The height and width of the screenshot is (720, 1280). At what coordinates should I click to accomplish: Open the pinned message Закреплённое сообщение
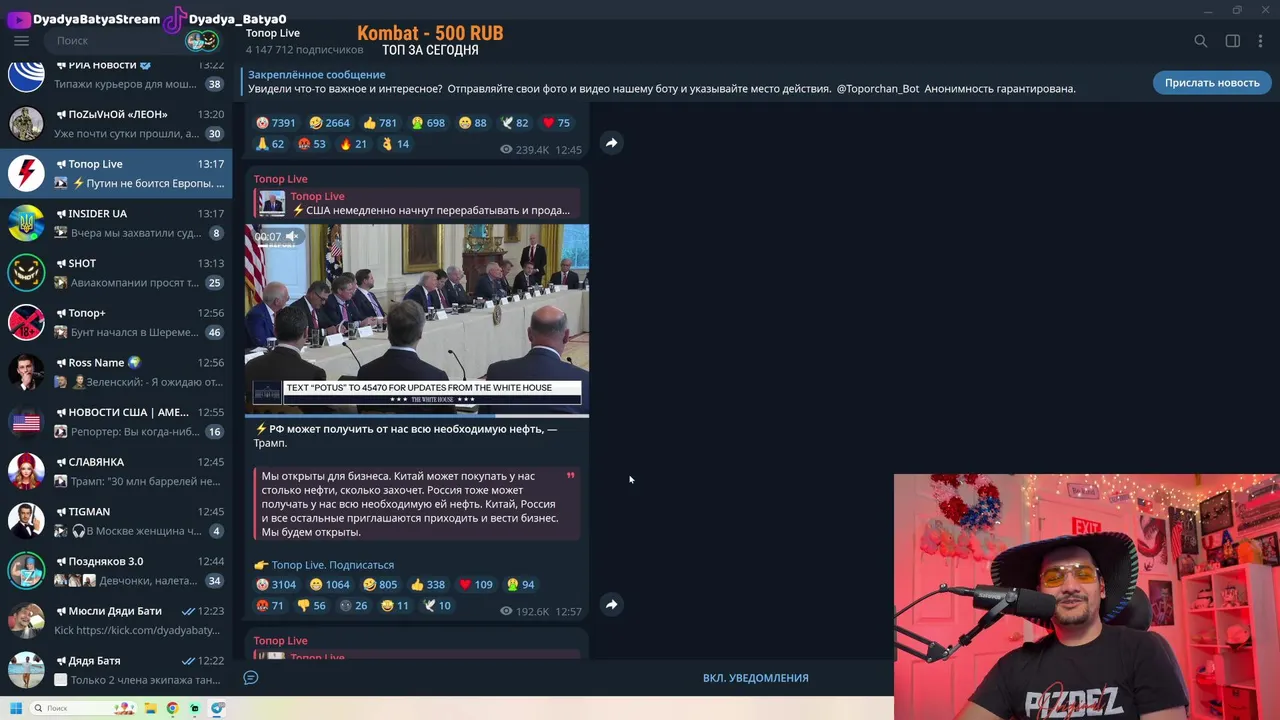pyautogui.click(x=660, y=82)
